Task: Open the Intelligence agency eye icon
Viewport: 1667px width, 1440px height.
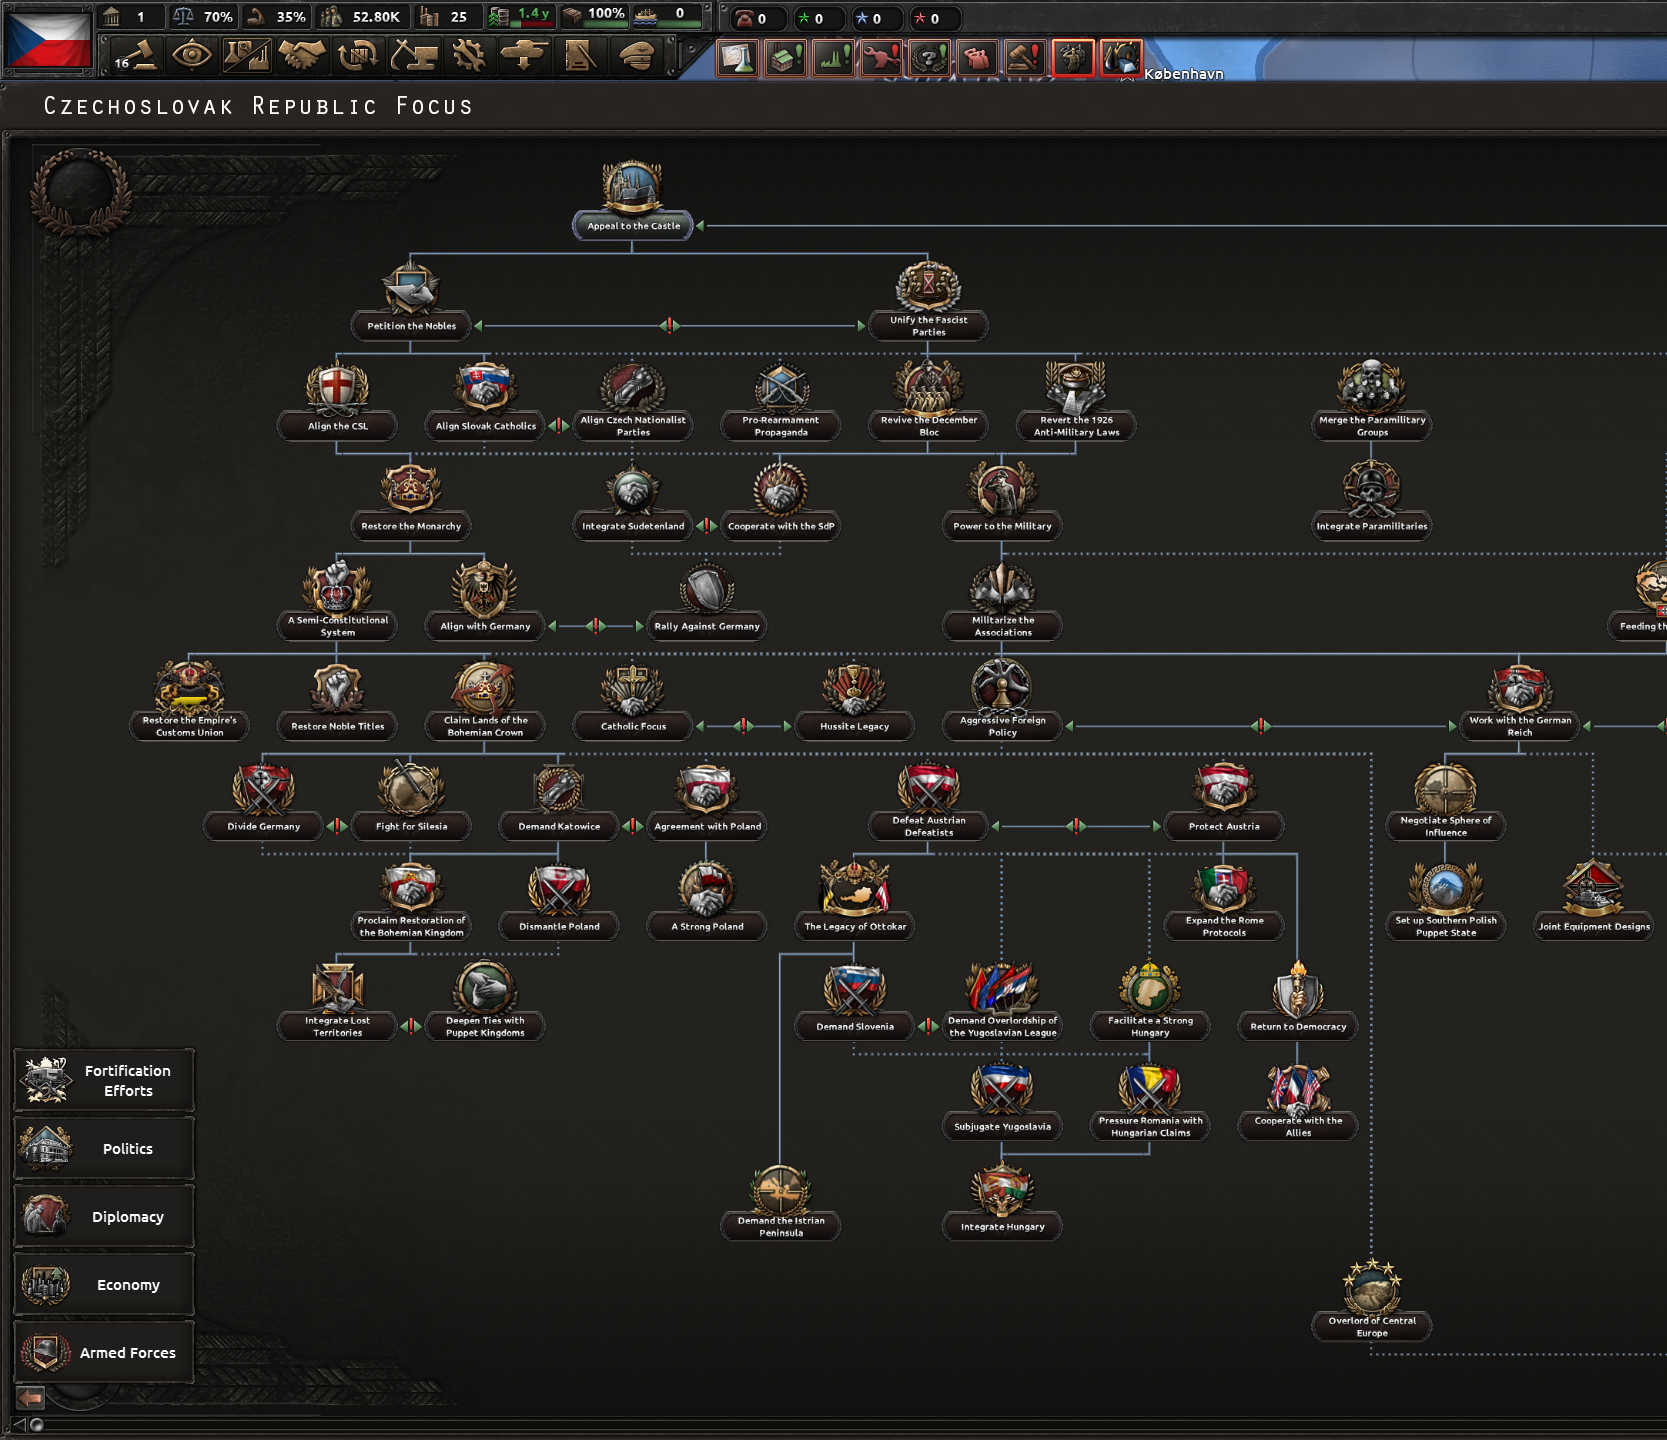Action: (191, 55)
